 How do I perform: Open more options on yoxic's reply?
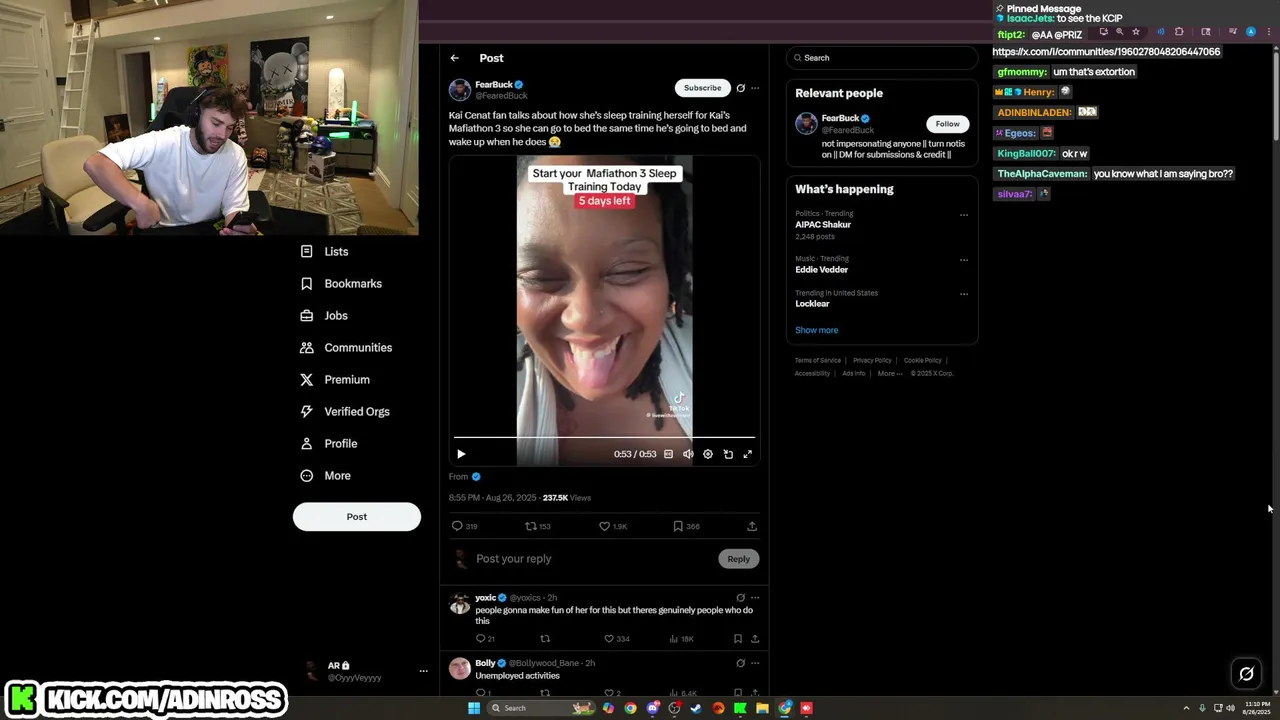coord(755,598)
